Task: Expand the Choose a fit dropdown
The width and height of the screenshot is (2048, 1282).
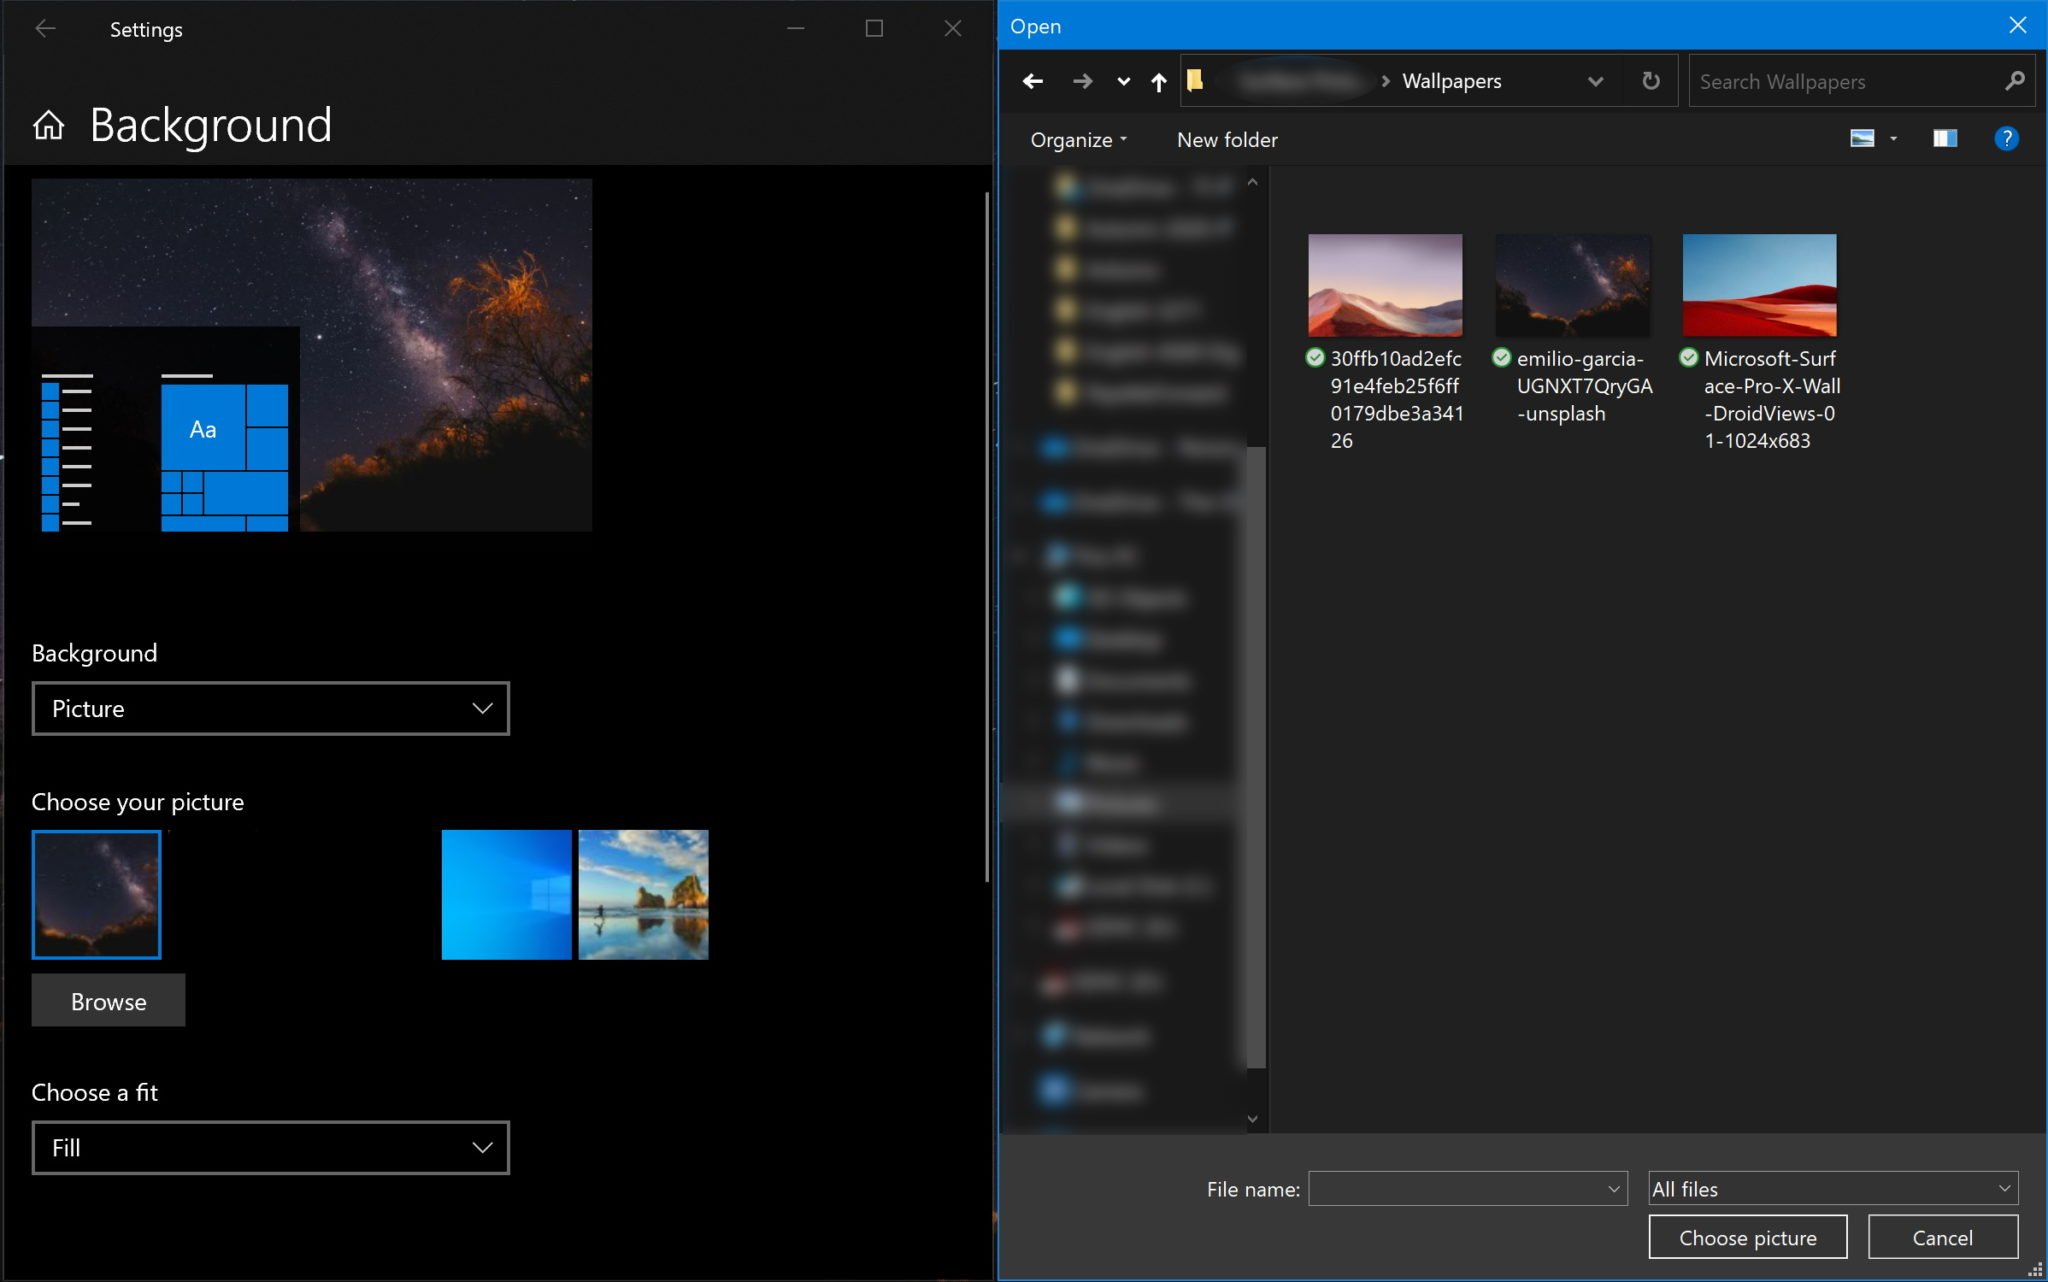Action: point(270,1146)
